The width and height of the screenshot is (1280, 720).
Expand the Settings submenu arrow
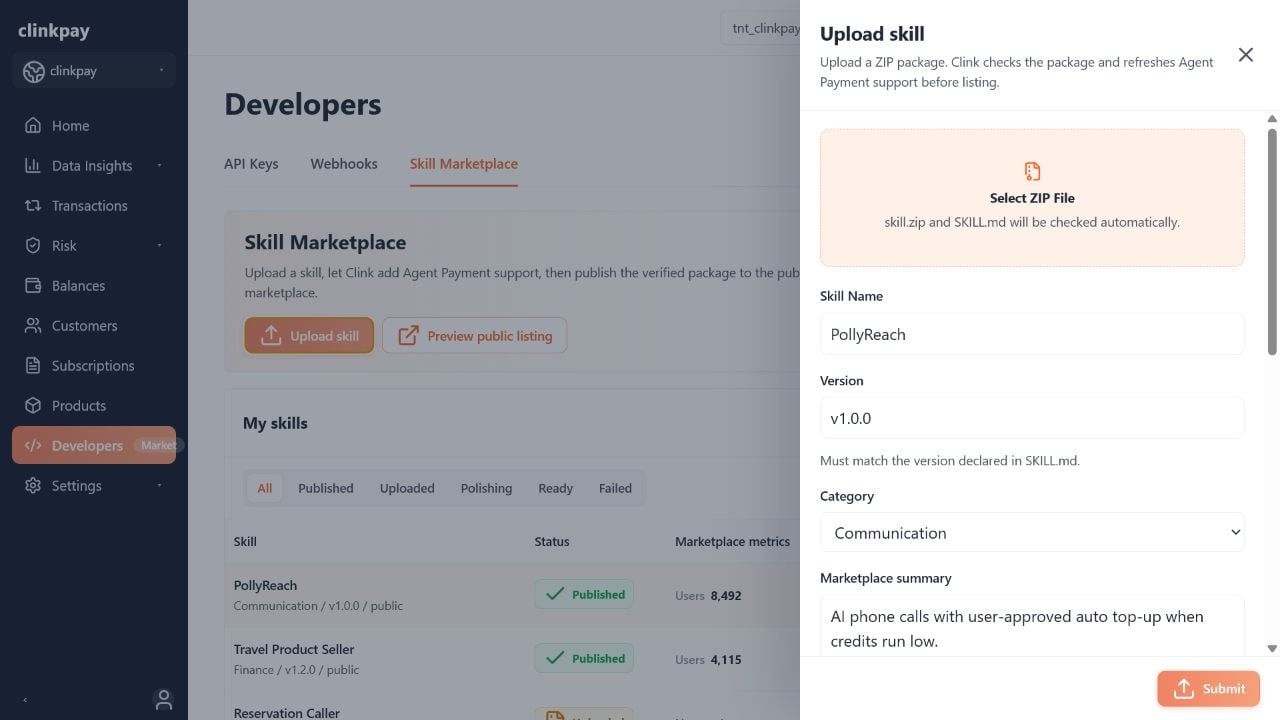pos(160,486)
